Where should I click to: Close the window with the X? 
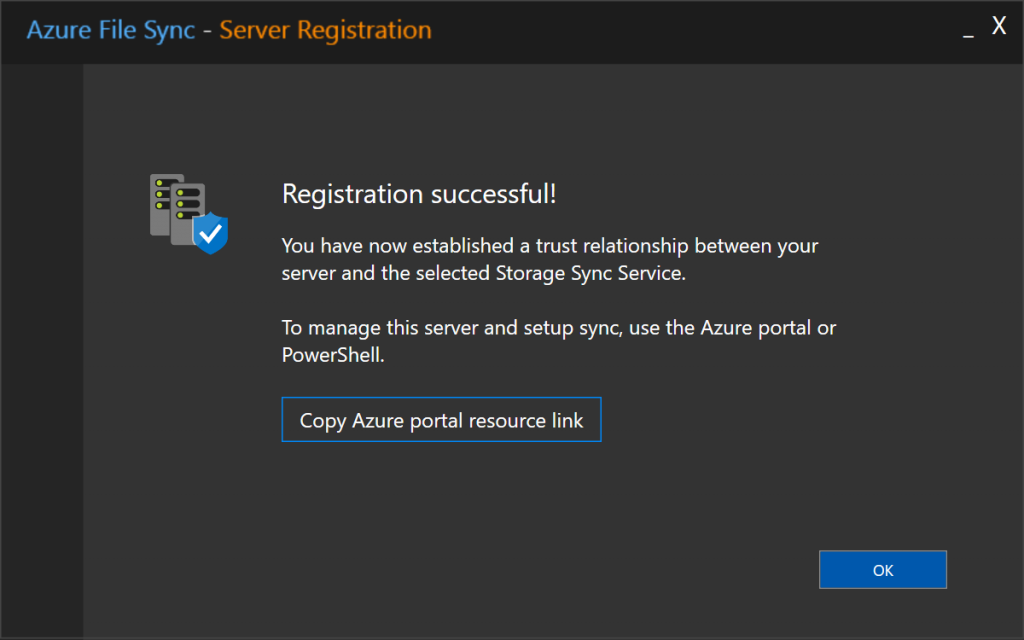coord(998,27)
